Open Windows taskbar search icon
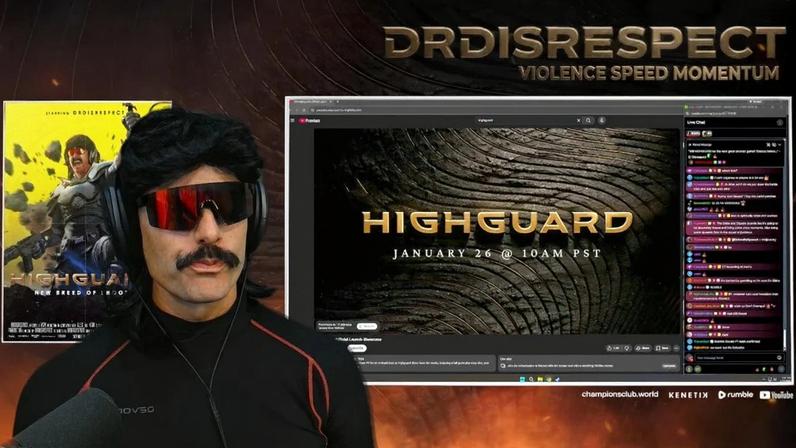Screen dimensions: 796x448 (x=531, y=379)
